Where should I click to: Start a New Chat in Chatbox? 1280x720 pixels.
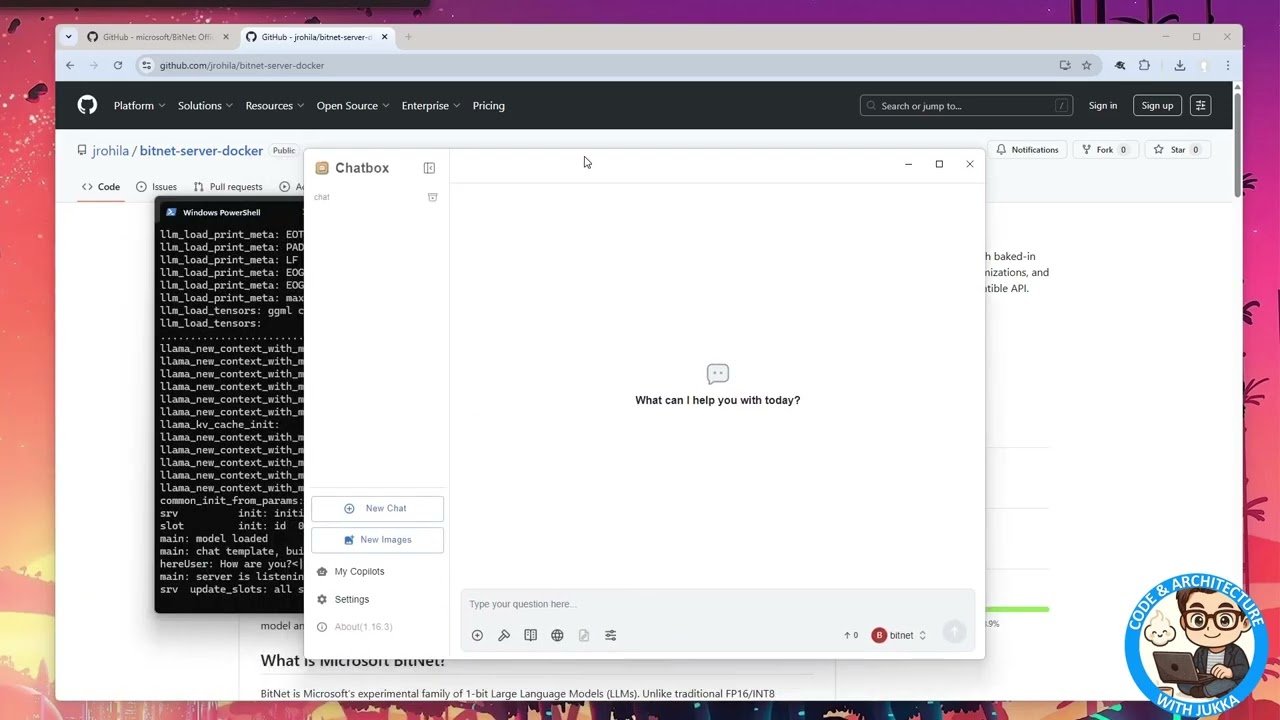coord(377,508)
